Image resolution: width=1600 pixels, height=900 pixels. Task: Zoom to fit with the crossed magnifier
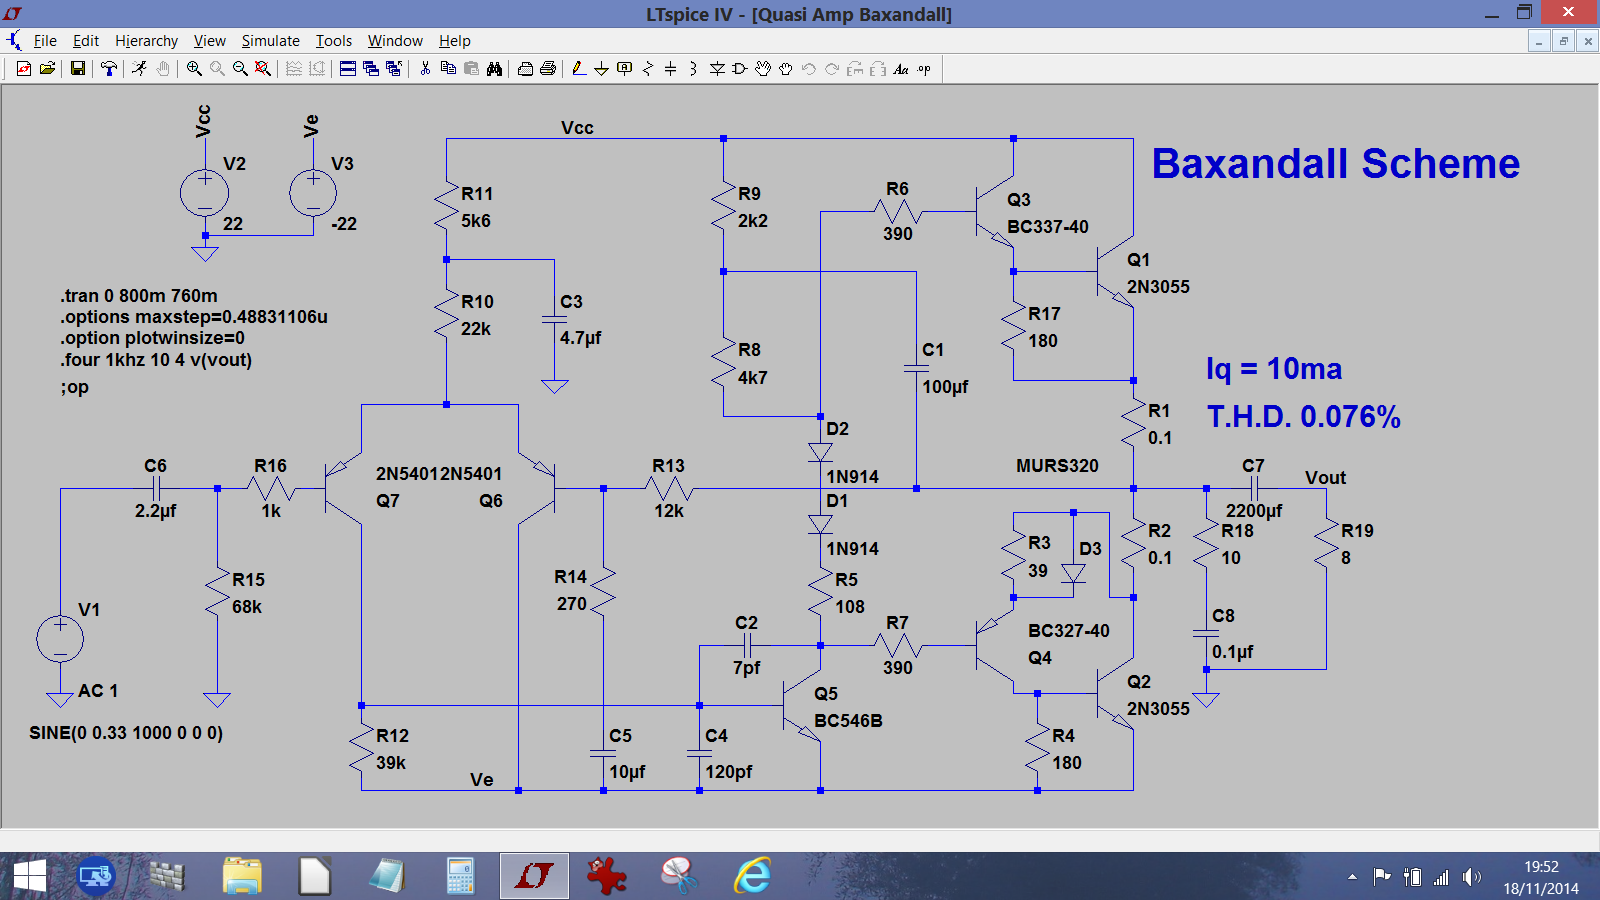[263, 68]
